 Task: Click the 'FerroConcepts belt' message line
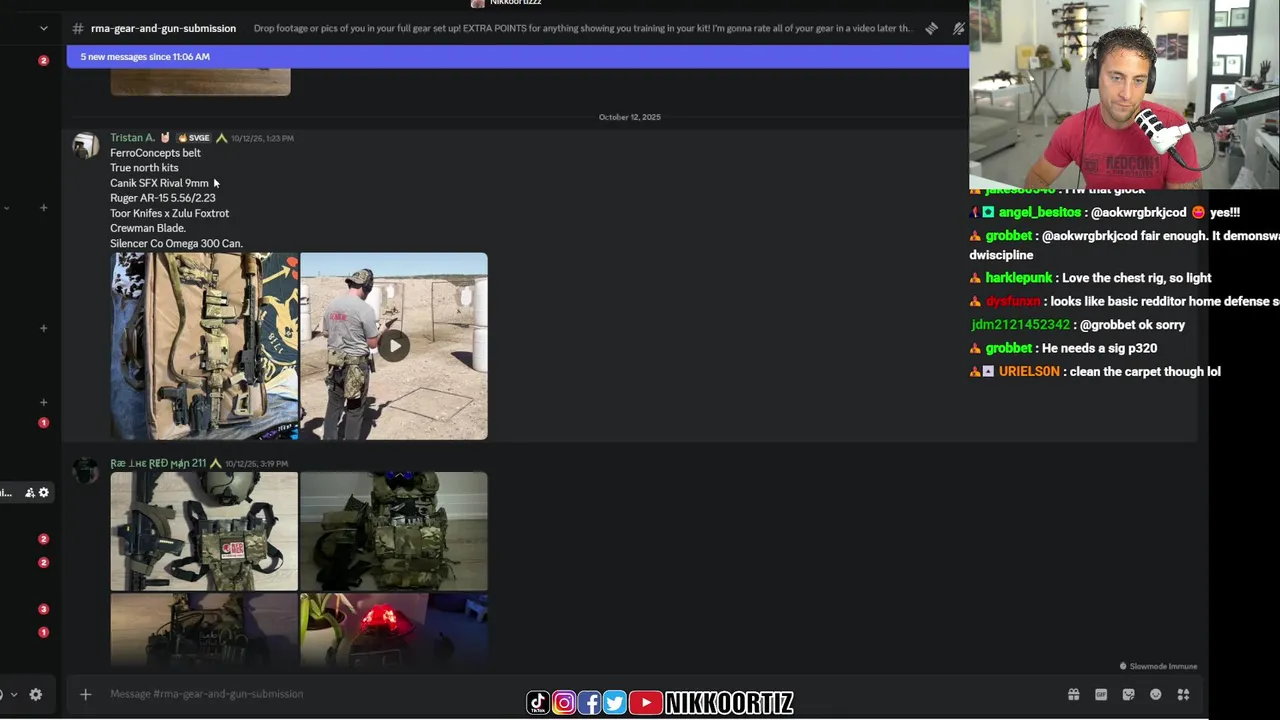pyautogui.click(x=155, y=153)
